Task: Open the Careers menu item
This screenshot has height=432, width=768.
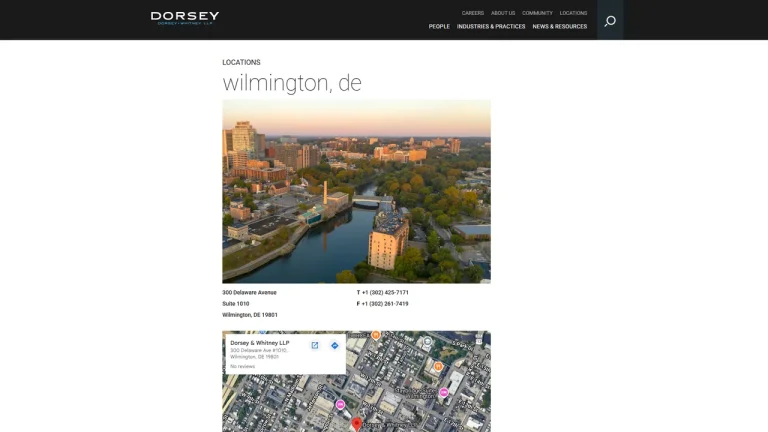Action: [x=473, y=13]
